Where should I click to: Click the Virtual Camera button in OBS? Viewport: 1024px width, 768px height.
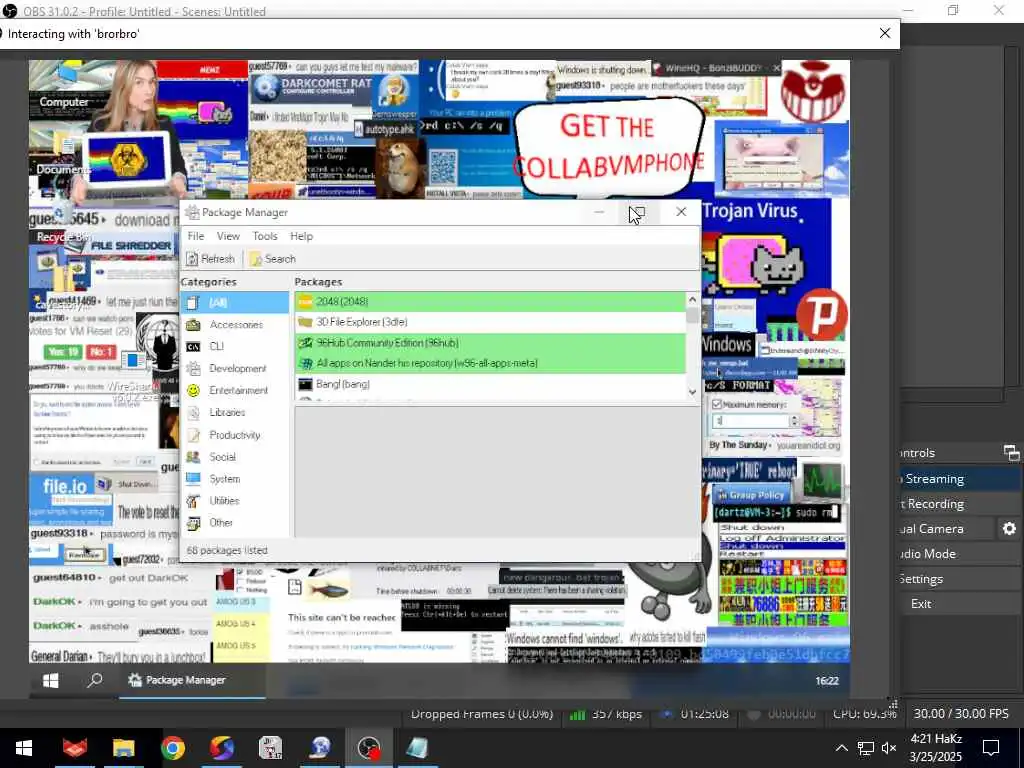pyautogui.click(x=947, y=529)
